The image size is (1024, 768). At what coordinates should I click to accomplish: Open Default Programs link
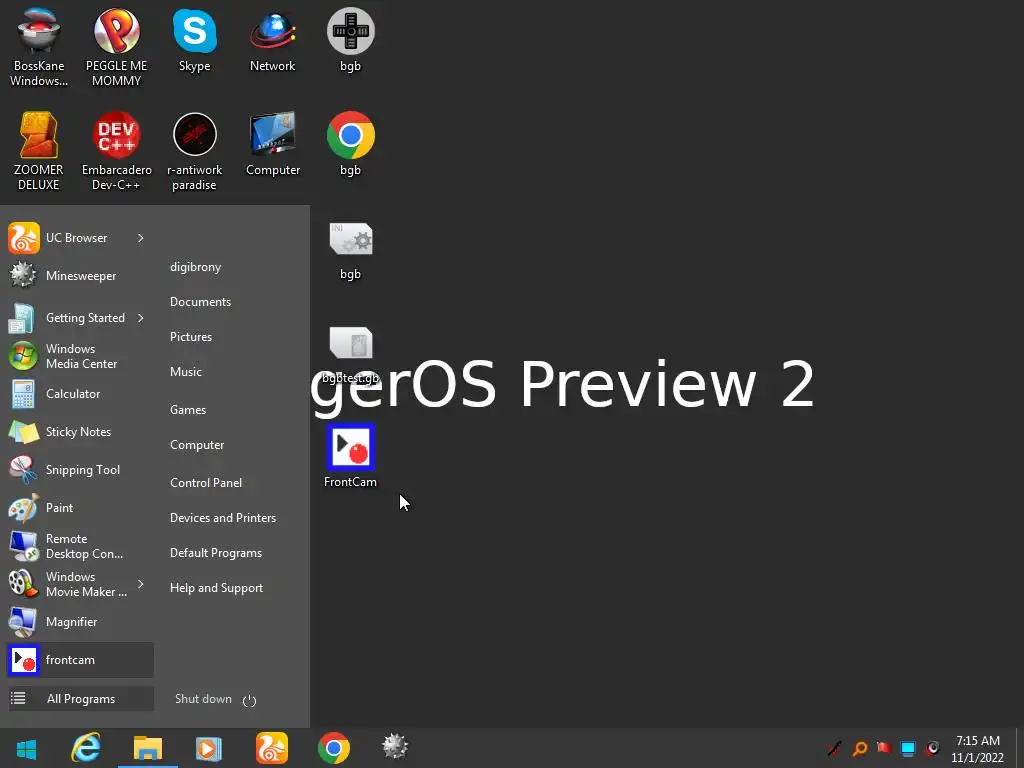coord(216,552)
